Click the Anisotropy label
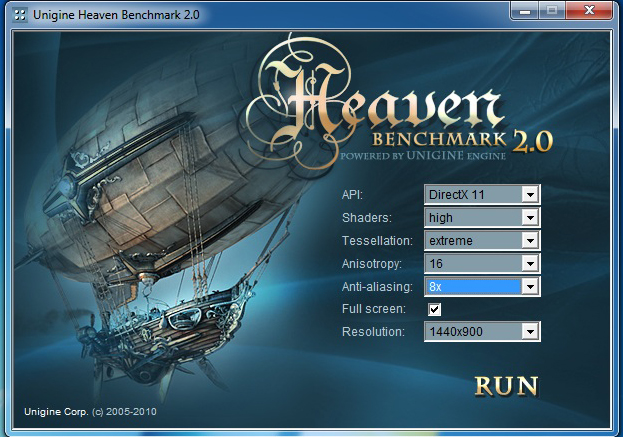Screen dimensions: 623x437 point(372,264)
